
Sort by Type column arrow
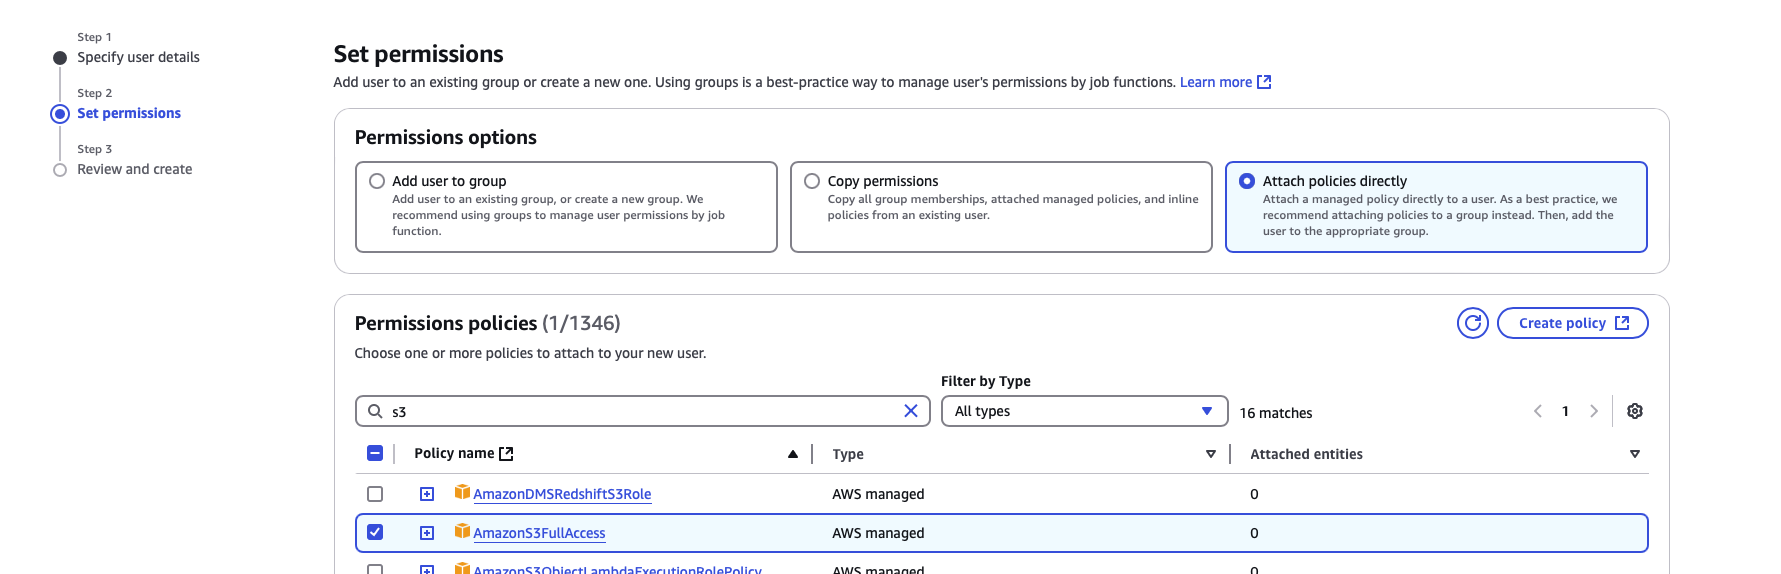1211,454
